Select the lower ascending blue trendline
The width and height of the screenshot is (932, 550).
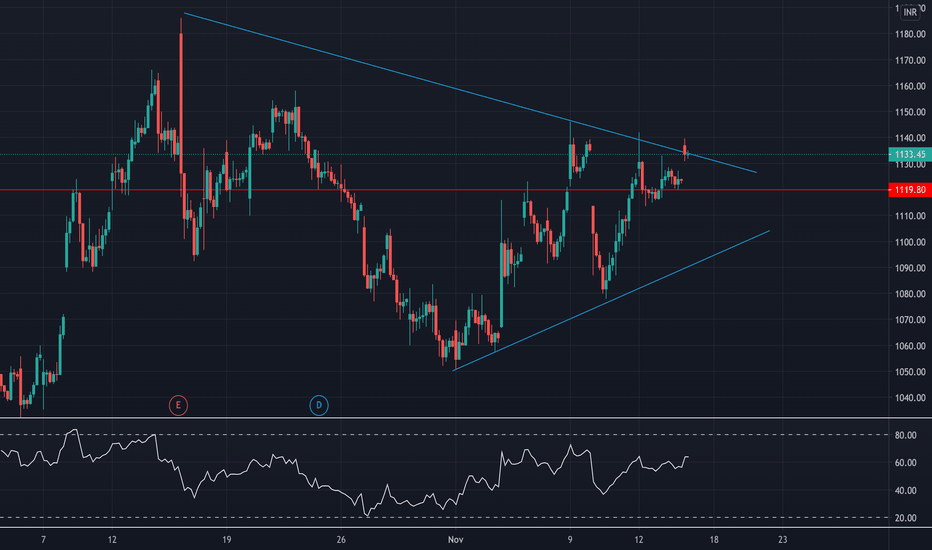(x=611, y=301)
